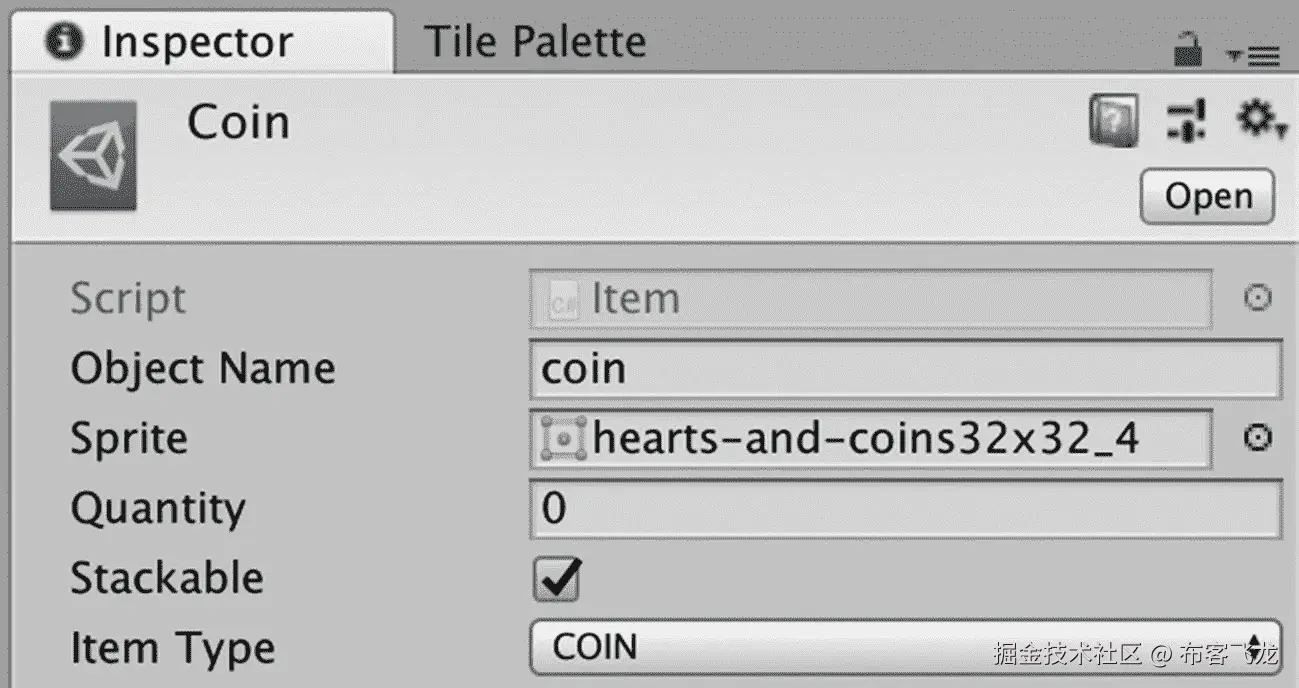Click the preset sliders icon
The height and width of the screenshot is (688, 1299).
[x=1186, y=122]
